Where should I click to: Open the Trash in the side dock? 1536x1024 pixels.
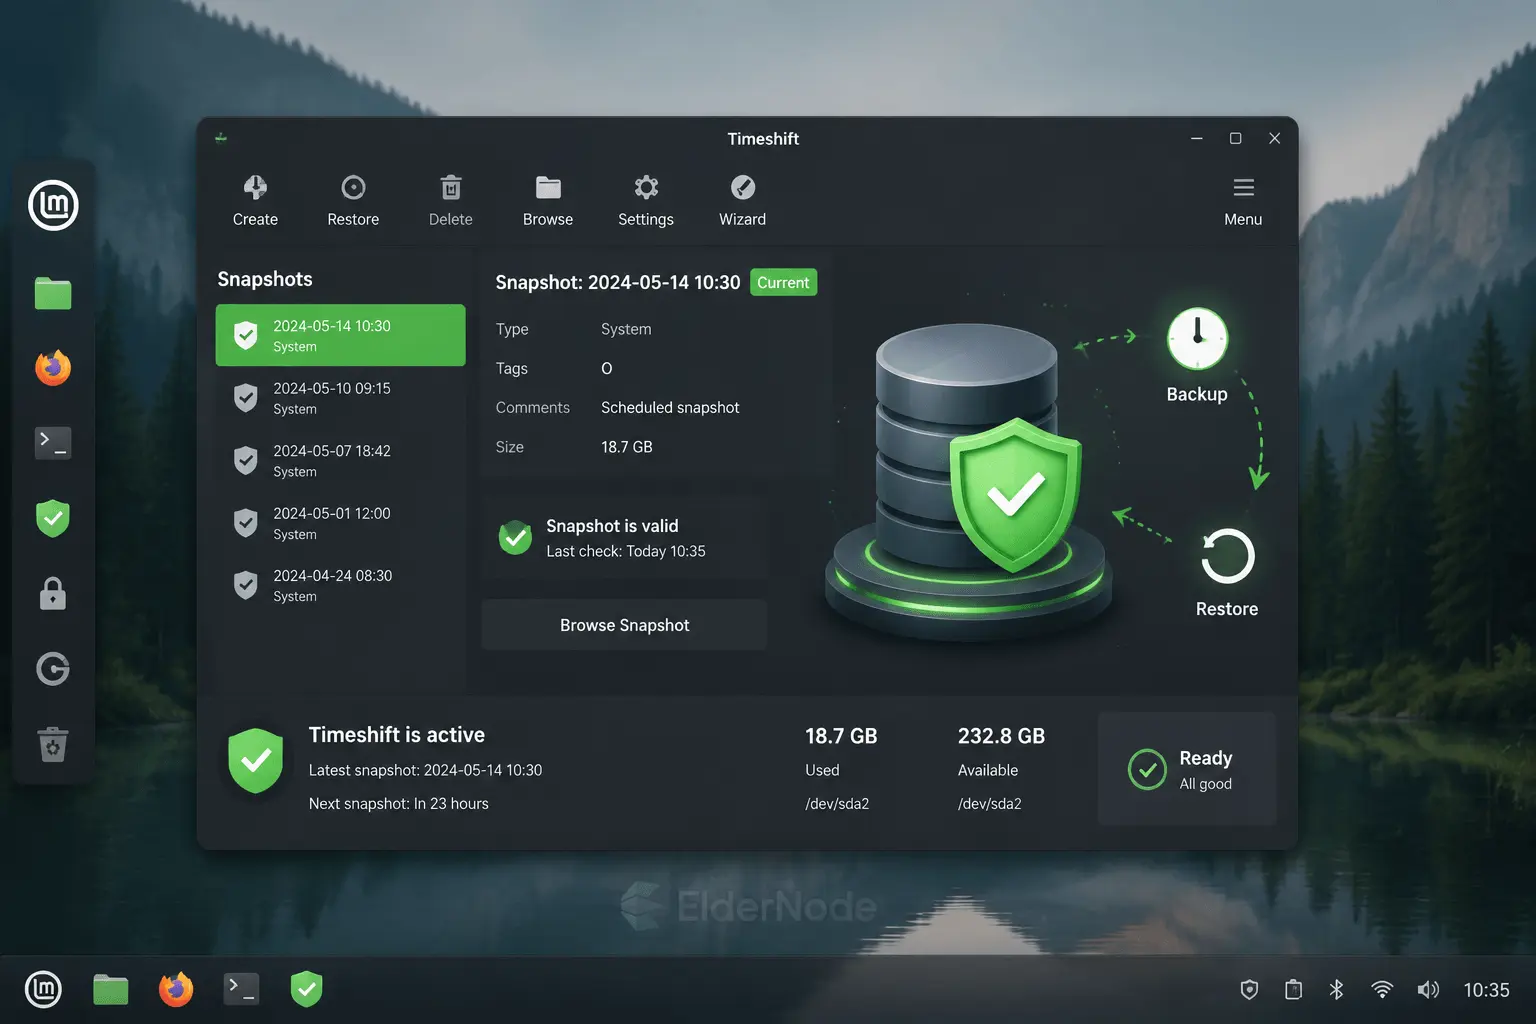[x=53, y=744]
